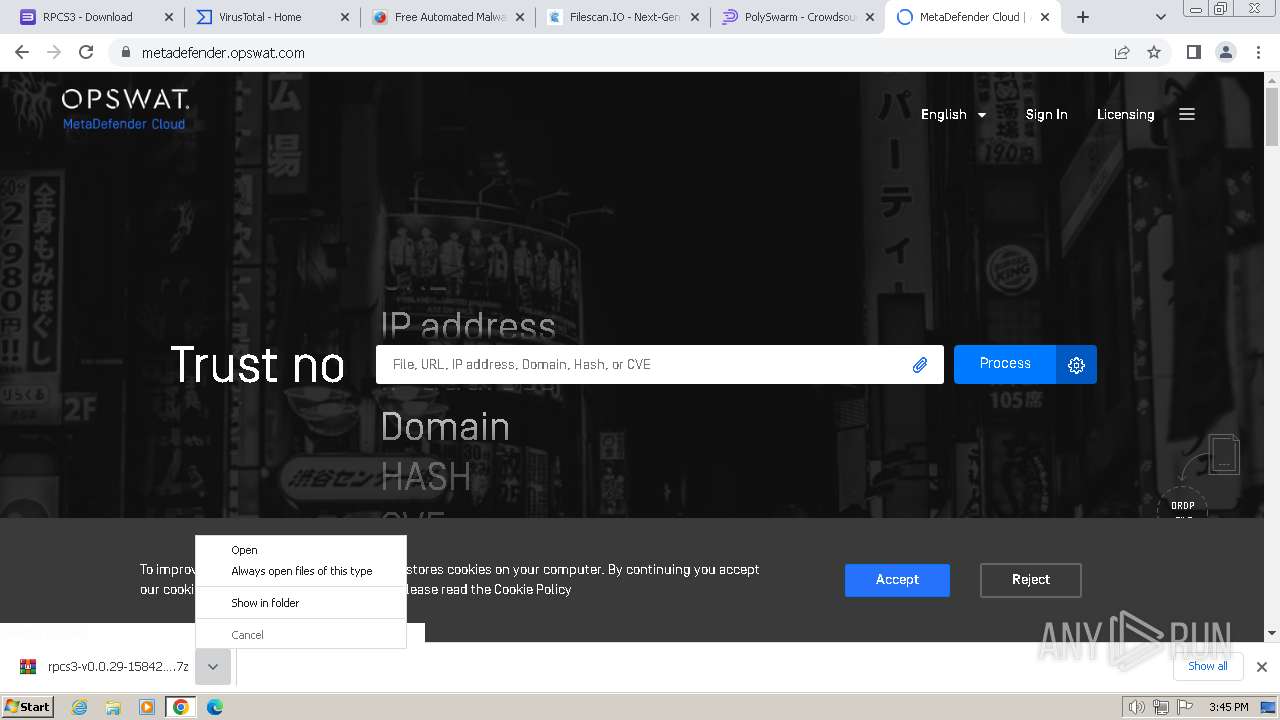Click the Sign In link
This screenshot has height=720, width=1280.
click(1046, 114)
